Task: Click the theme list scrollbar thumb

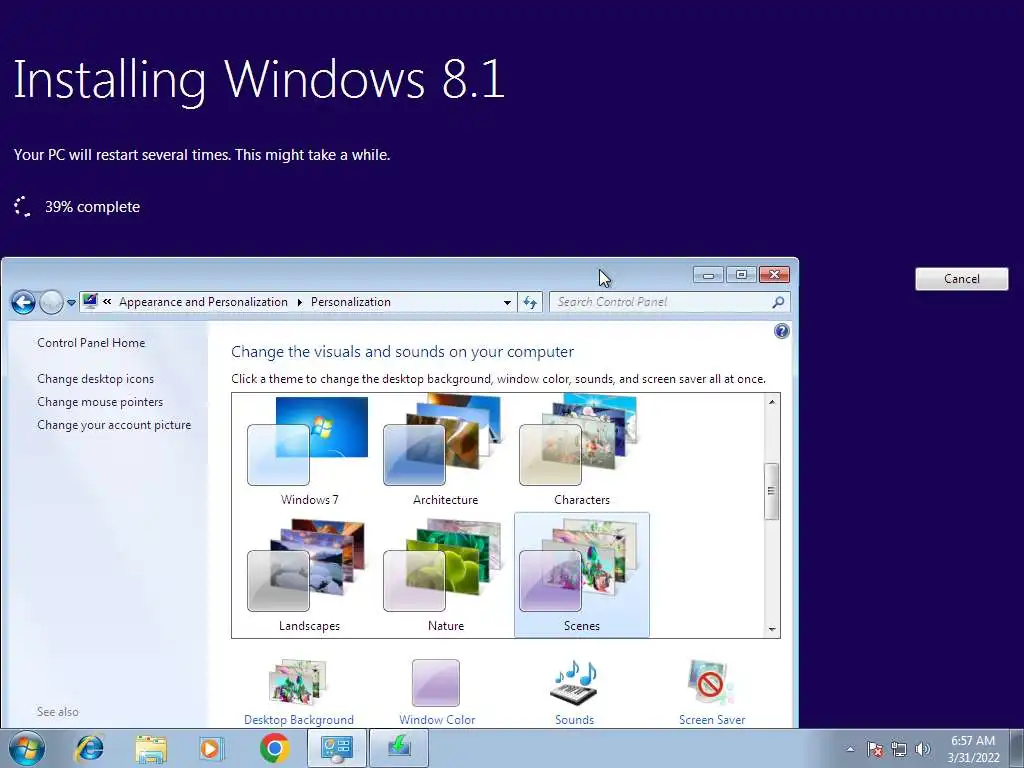Action: (x=772, y=491)
